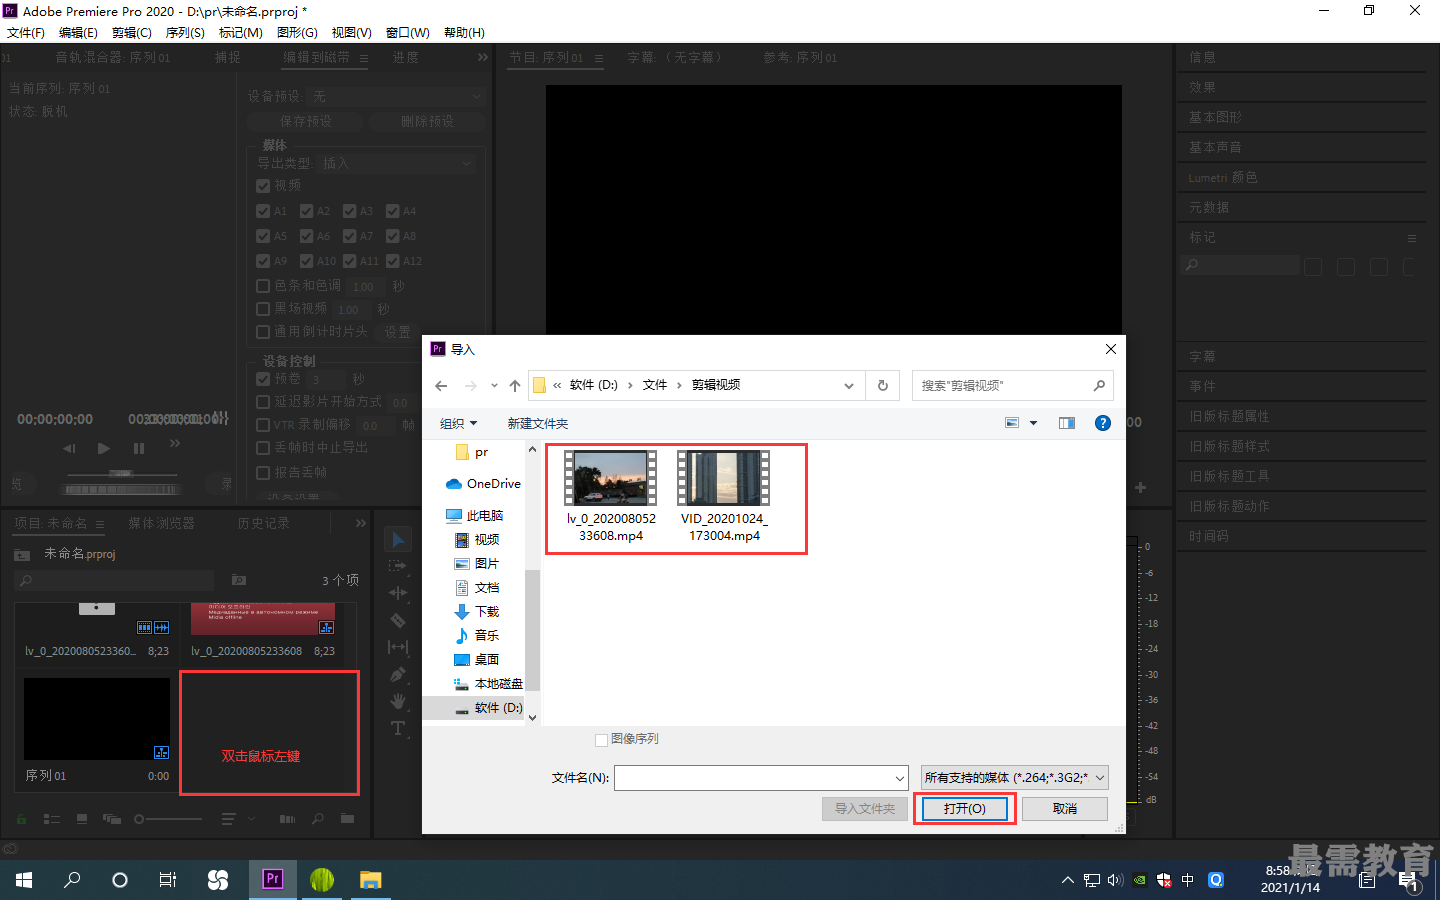
Task: Select the lv_0_20200805233608.mp4 file in dialog
Action: [x=611, y=497]
